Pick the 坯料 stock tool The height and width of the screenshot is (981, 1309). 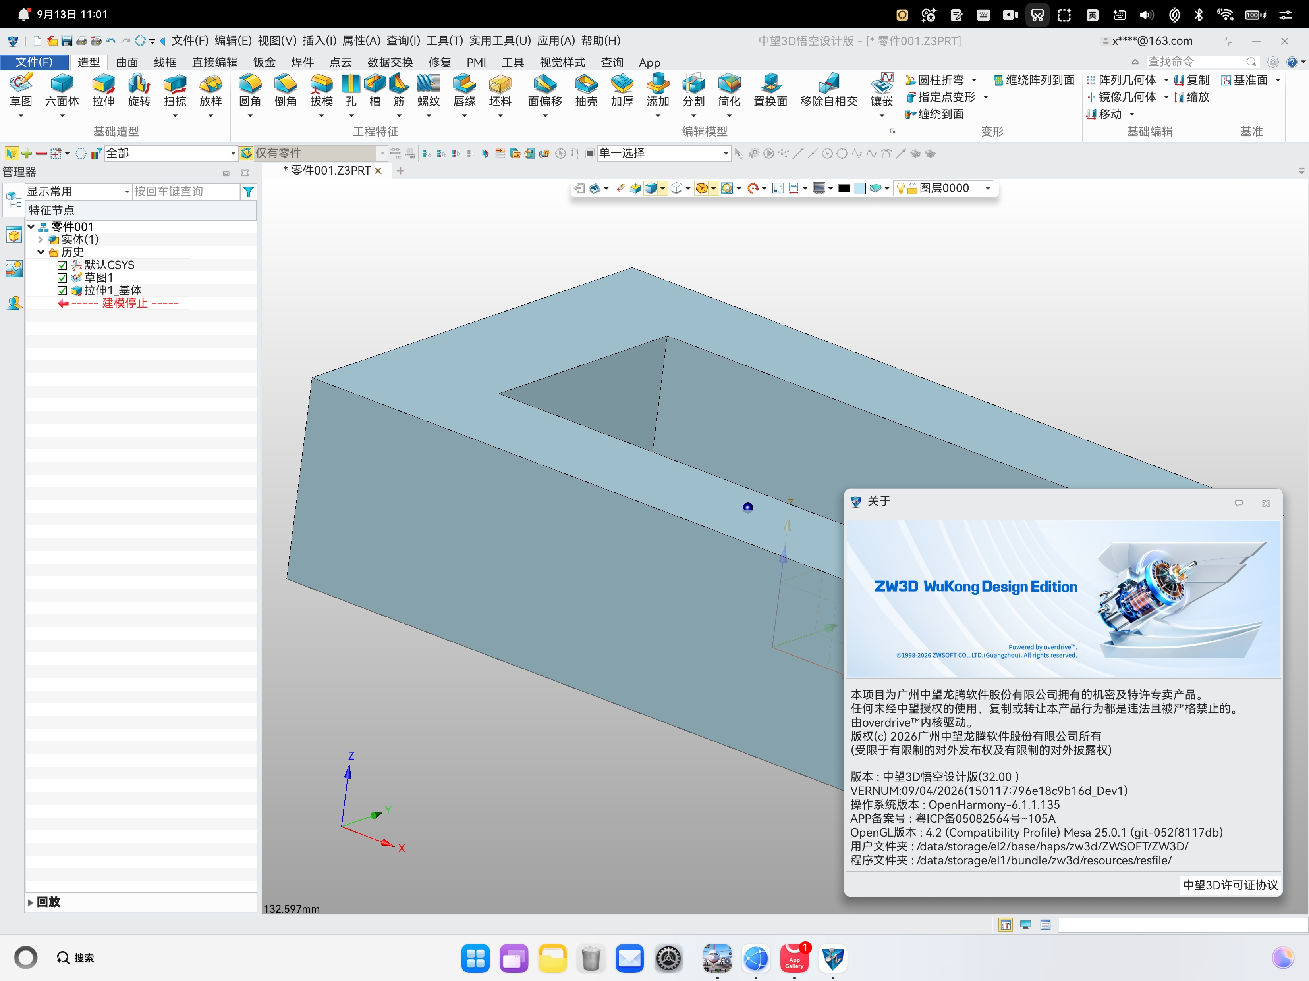(500, 90)
